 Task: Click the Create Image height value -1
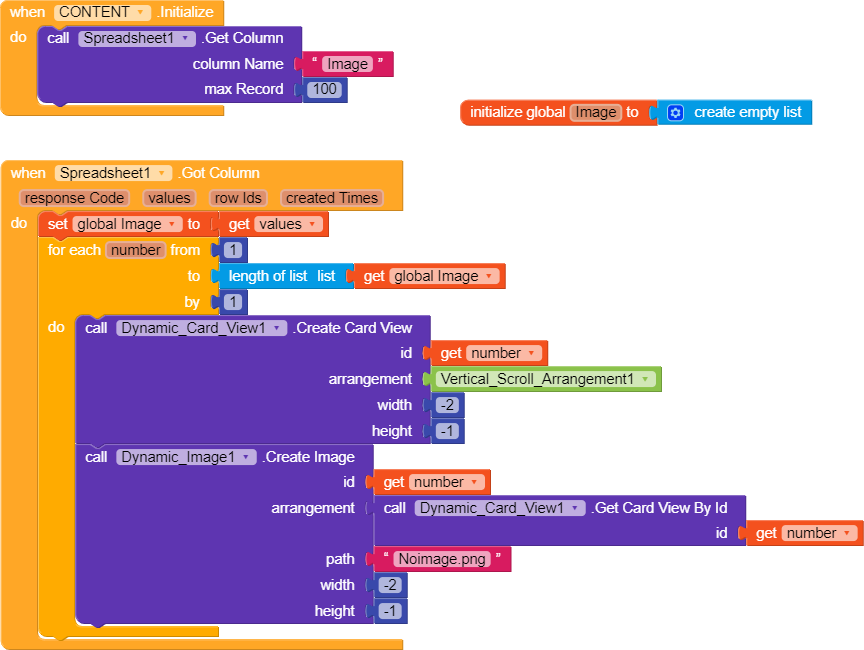(x=390, y=611)
